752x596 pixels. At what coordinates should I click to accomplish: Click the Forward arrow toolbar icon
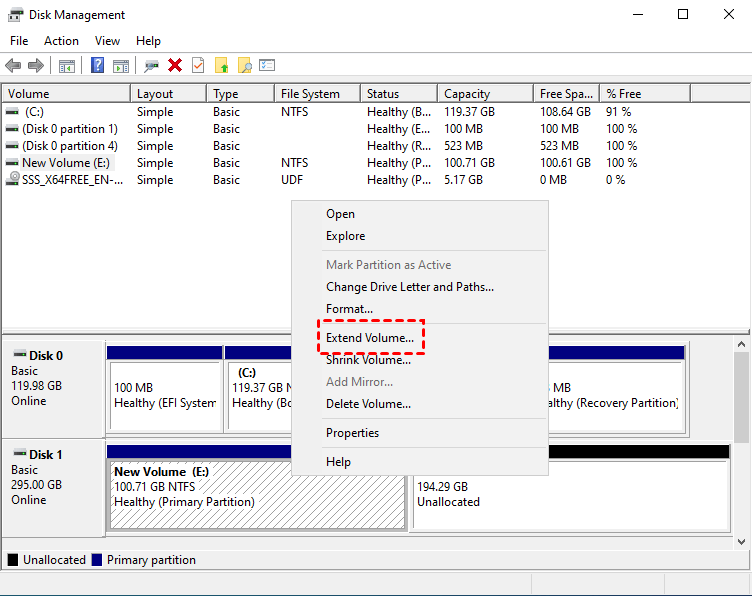pos(36,65)
